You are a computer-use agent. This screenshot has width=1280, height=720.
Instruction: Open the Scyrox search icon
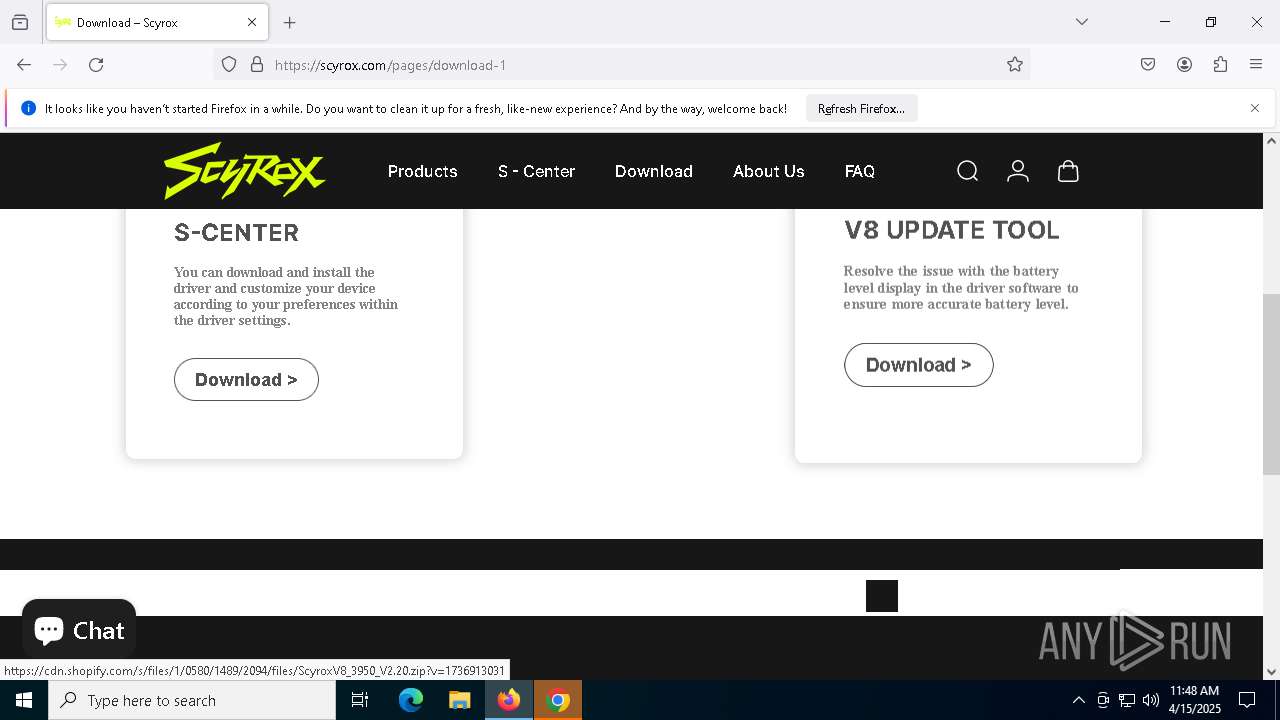click(x=967, y=171)
